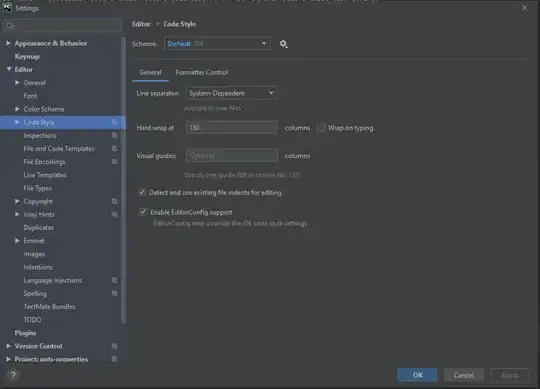This screenshot has width=540, height=389.
Task: Toggle Enable EditorConfig support checkbox
Action: coord(143,212)
